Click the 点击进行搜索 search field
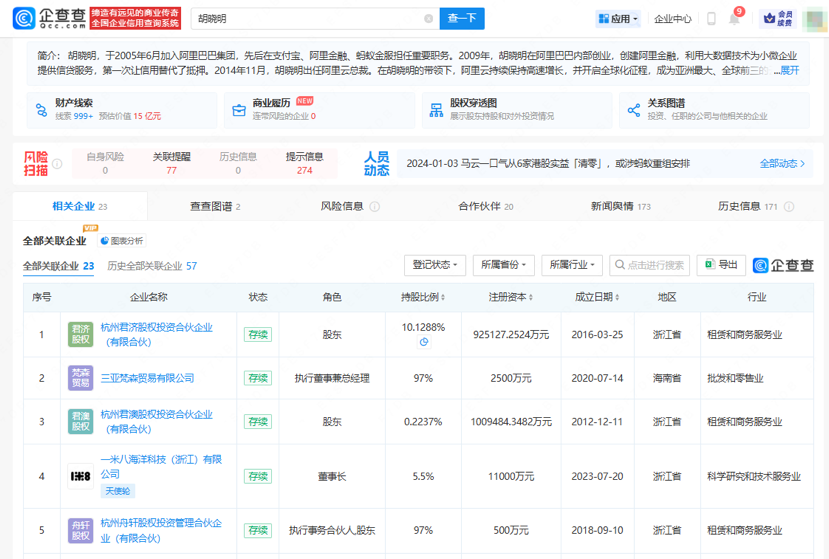The image size is (829, 559). pos(650,265)
